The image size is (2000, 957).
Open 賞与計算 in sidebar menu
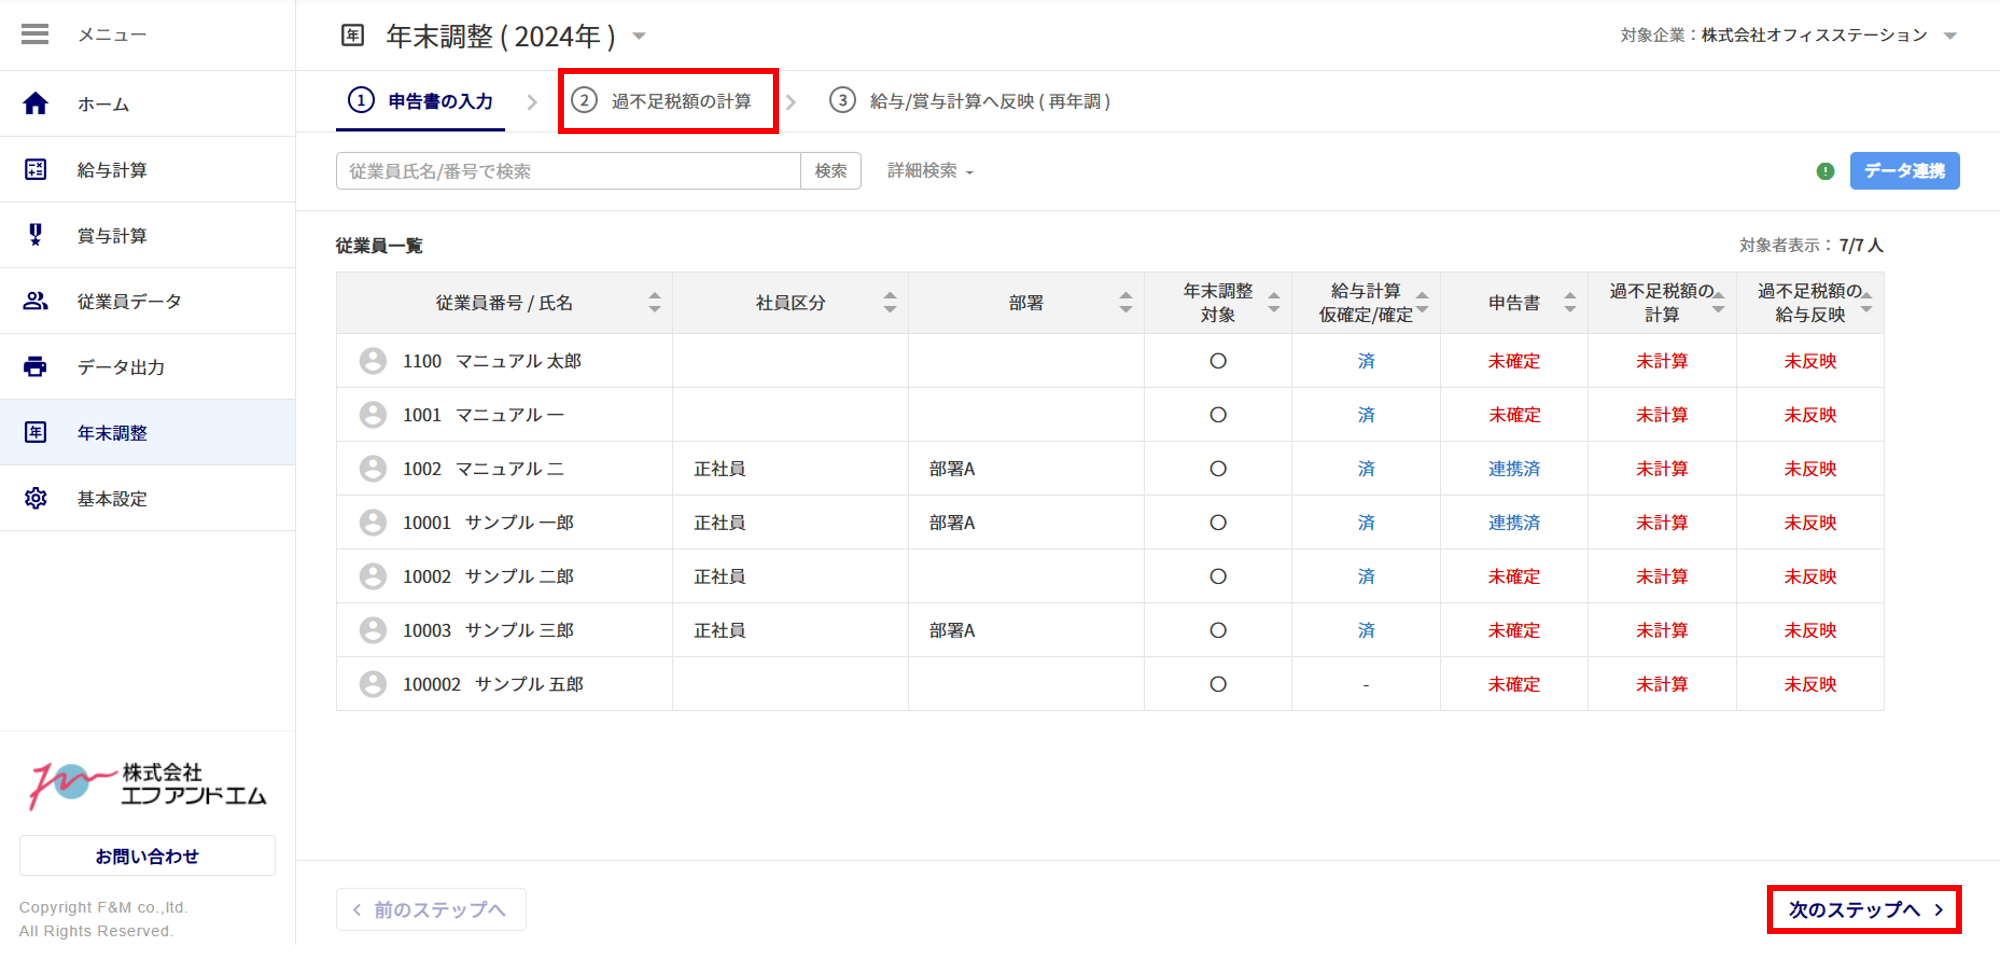click(x=147, y=235)
